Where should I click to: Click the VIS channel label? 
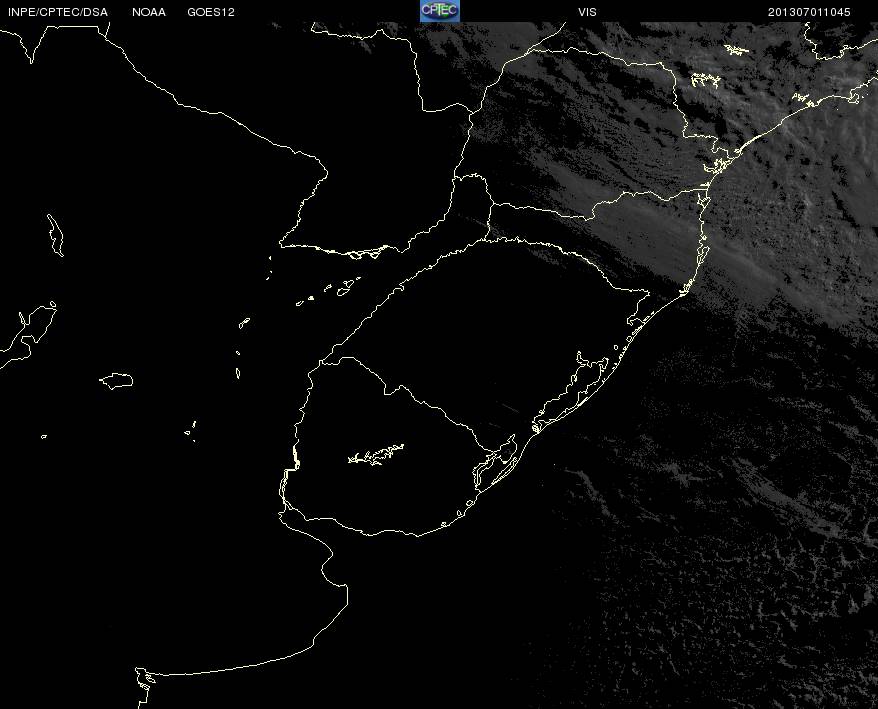click(x=587, y=12)
